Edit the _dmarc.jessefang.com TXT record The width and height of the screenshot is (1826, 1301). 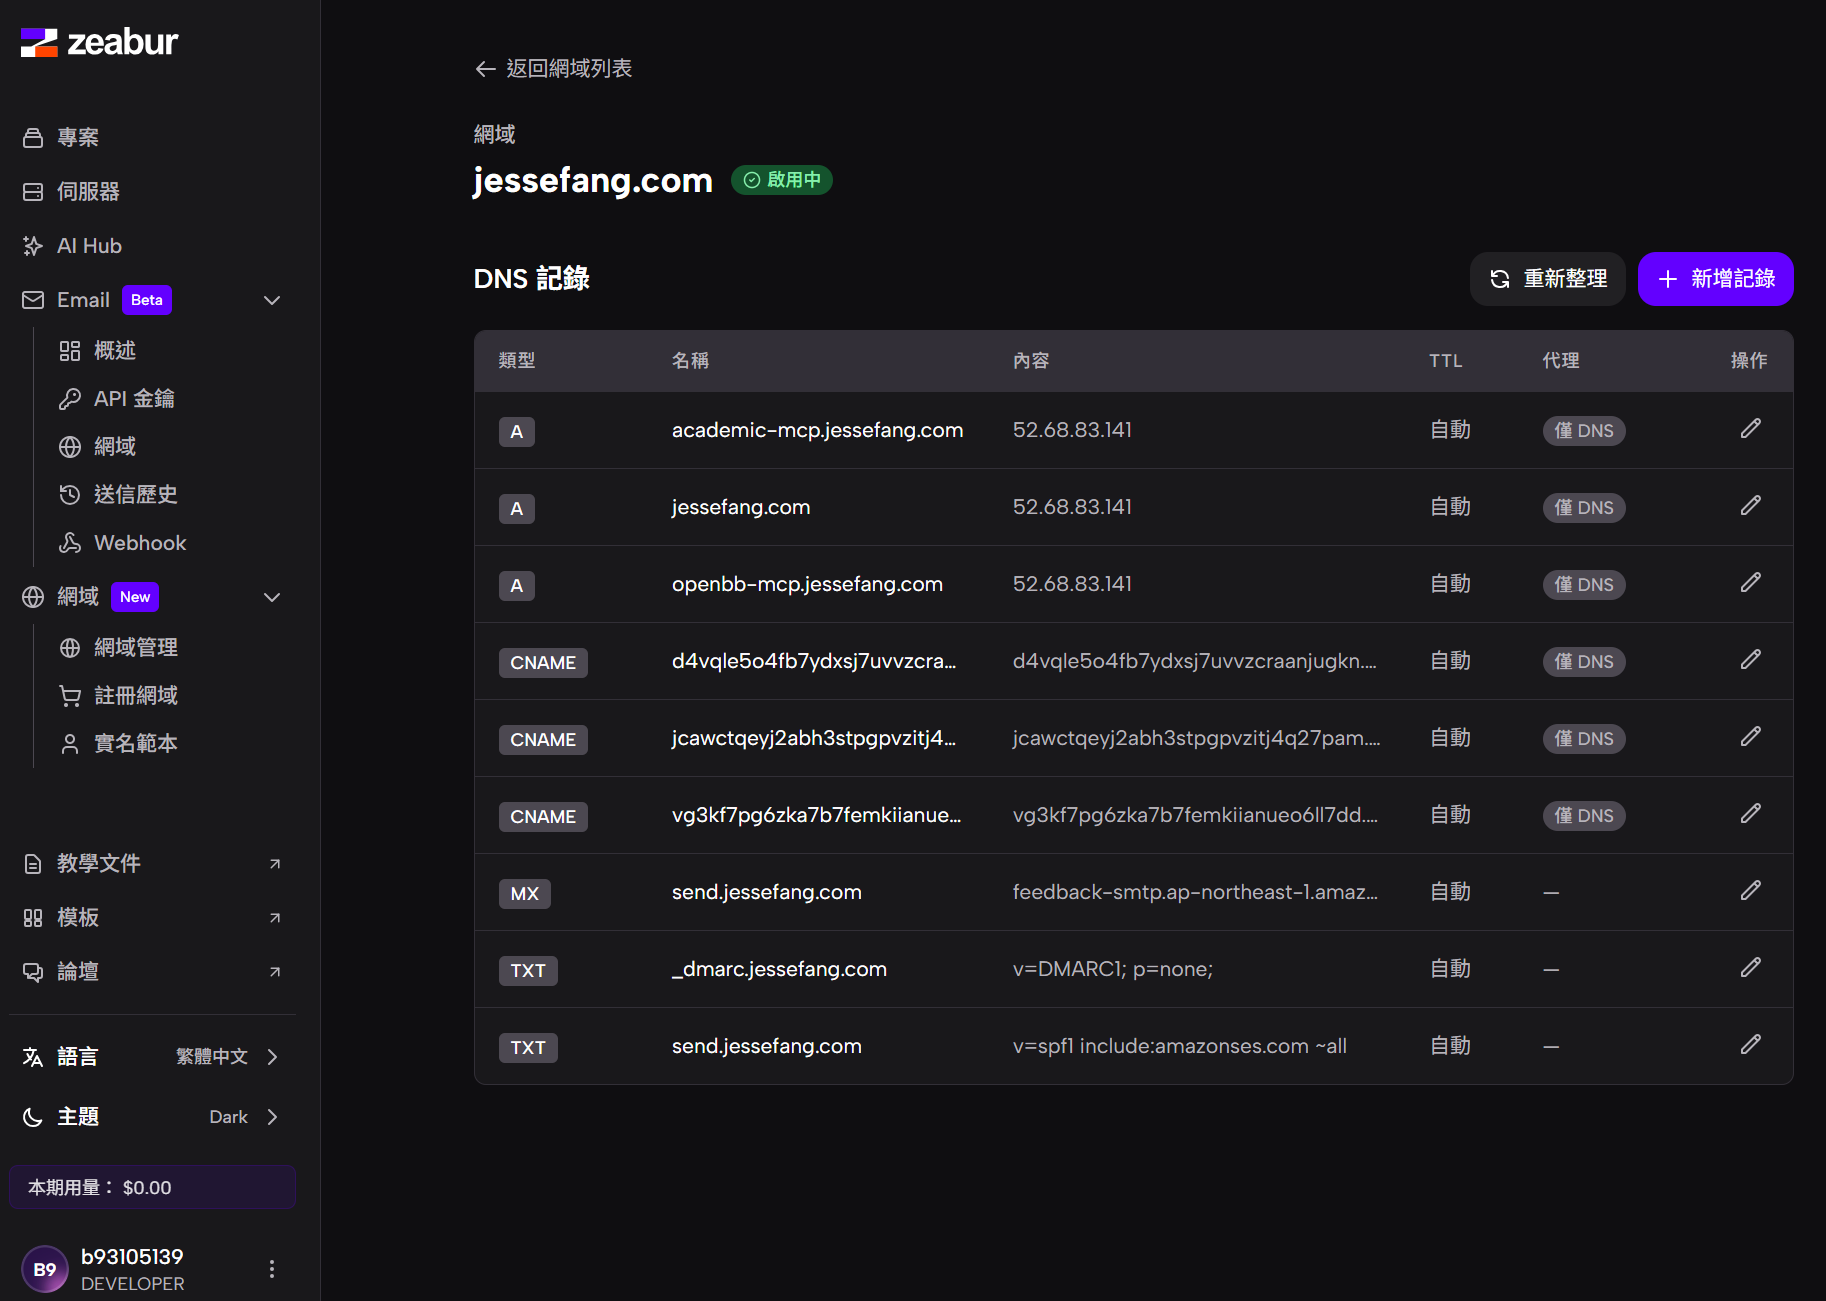pos(1750,968)
